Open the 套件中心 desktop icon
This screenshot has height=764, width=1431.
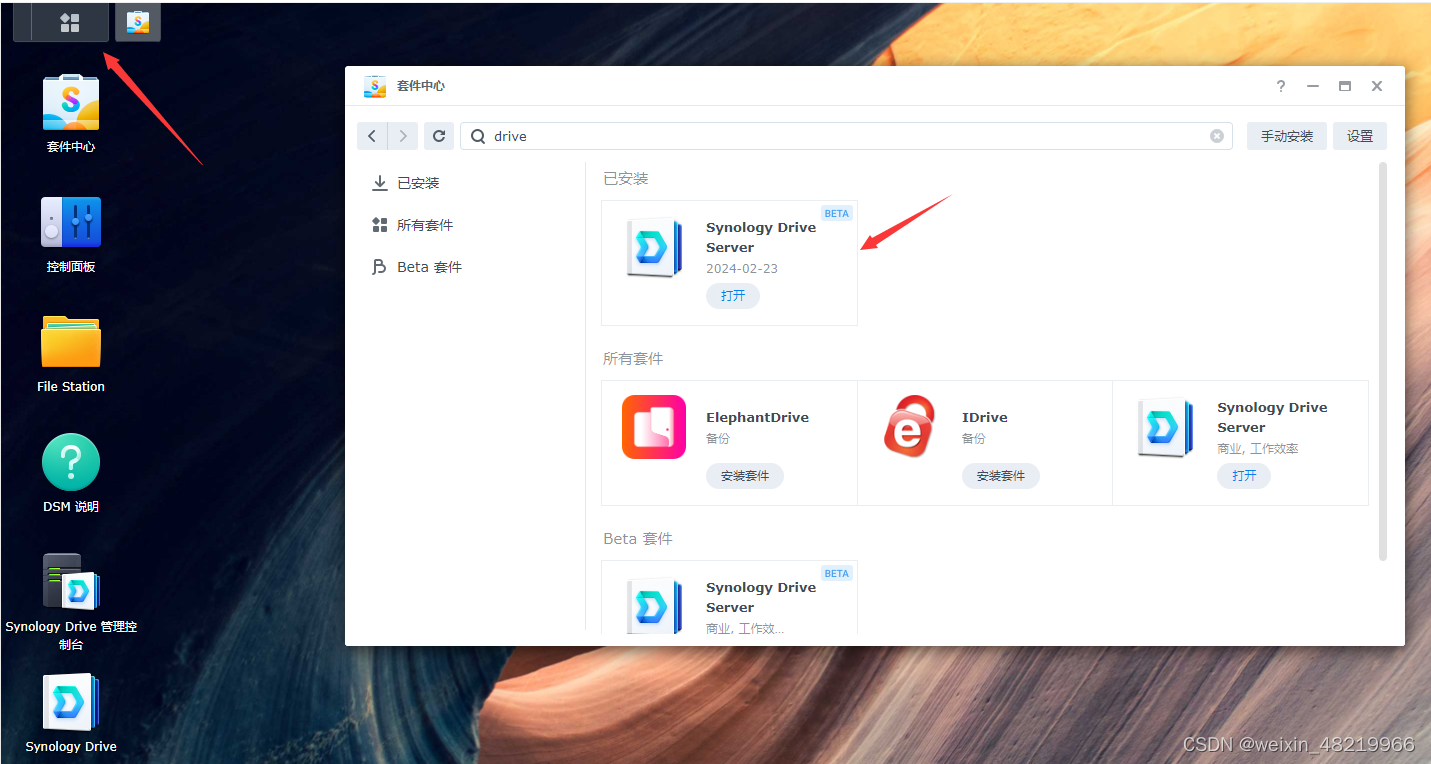coord(71,103)
